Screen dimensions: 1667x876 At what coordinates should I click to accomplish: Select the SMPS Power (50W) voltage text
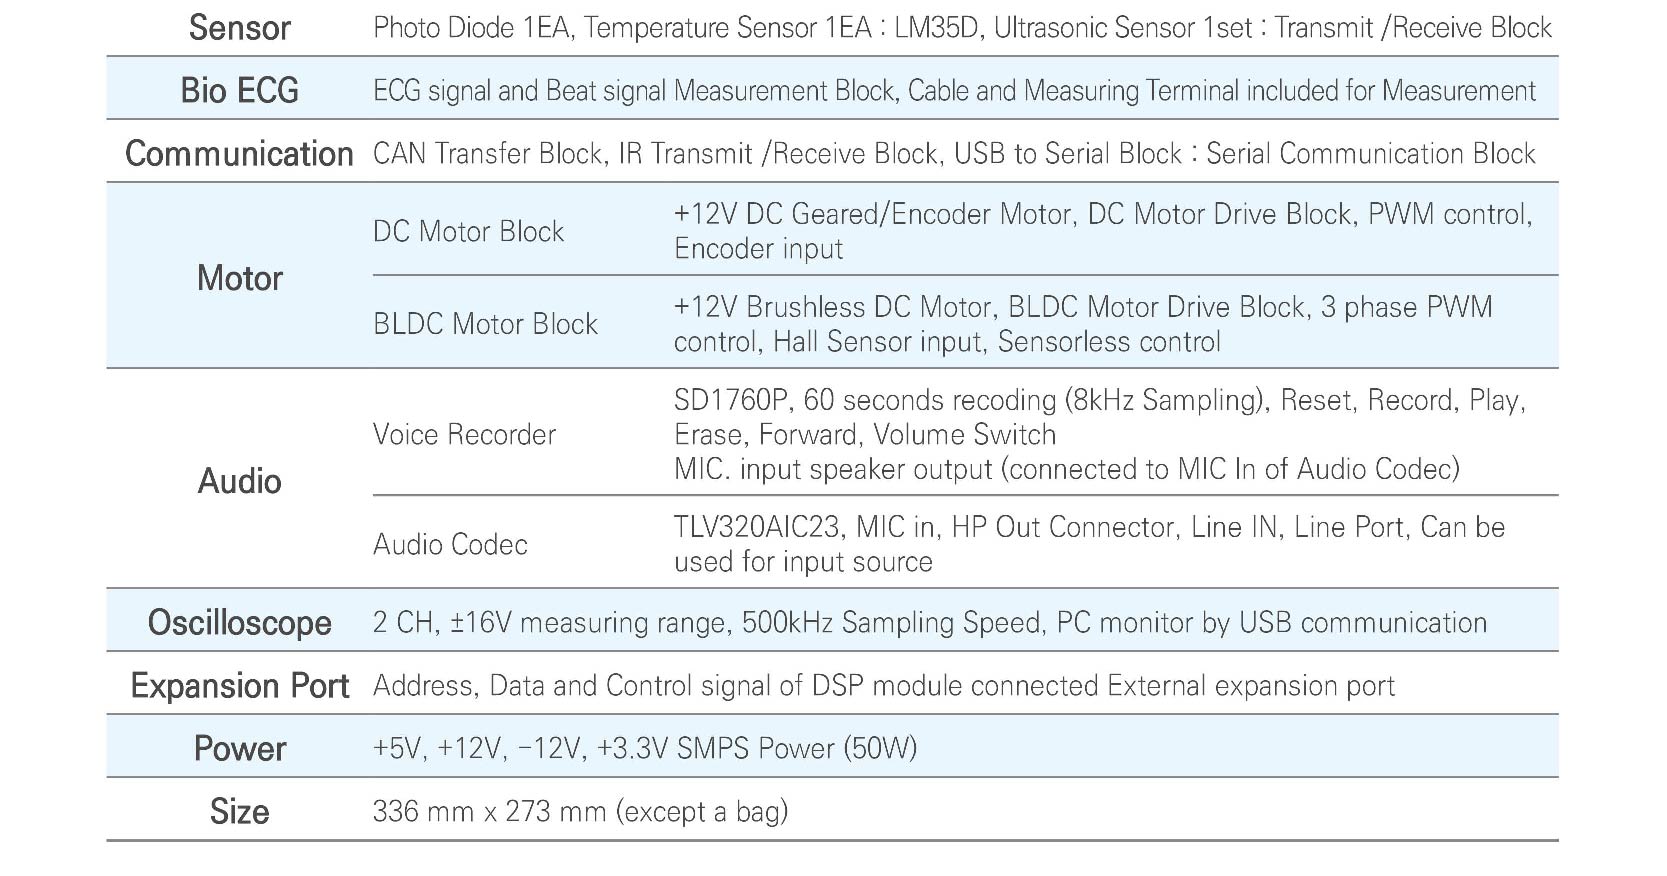644,749
